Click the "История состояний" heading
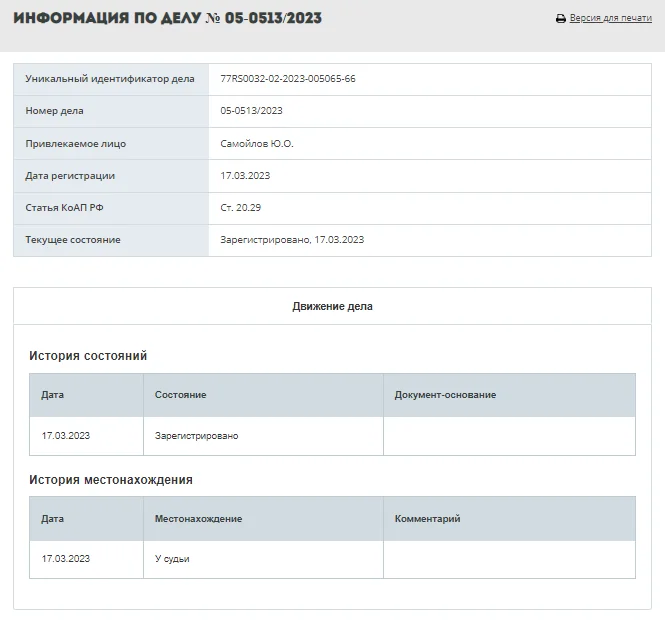665x622 pixels. [88, 356]
